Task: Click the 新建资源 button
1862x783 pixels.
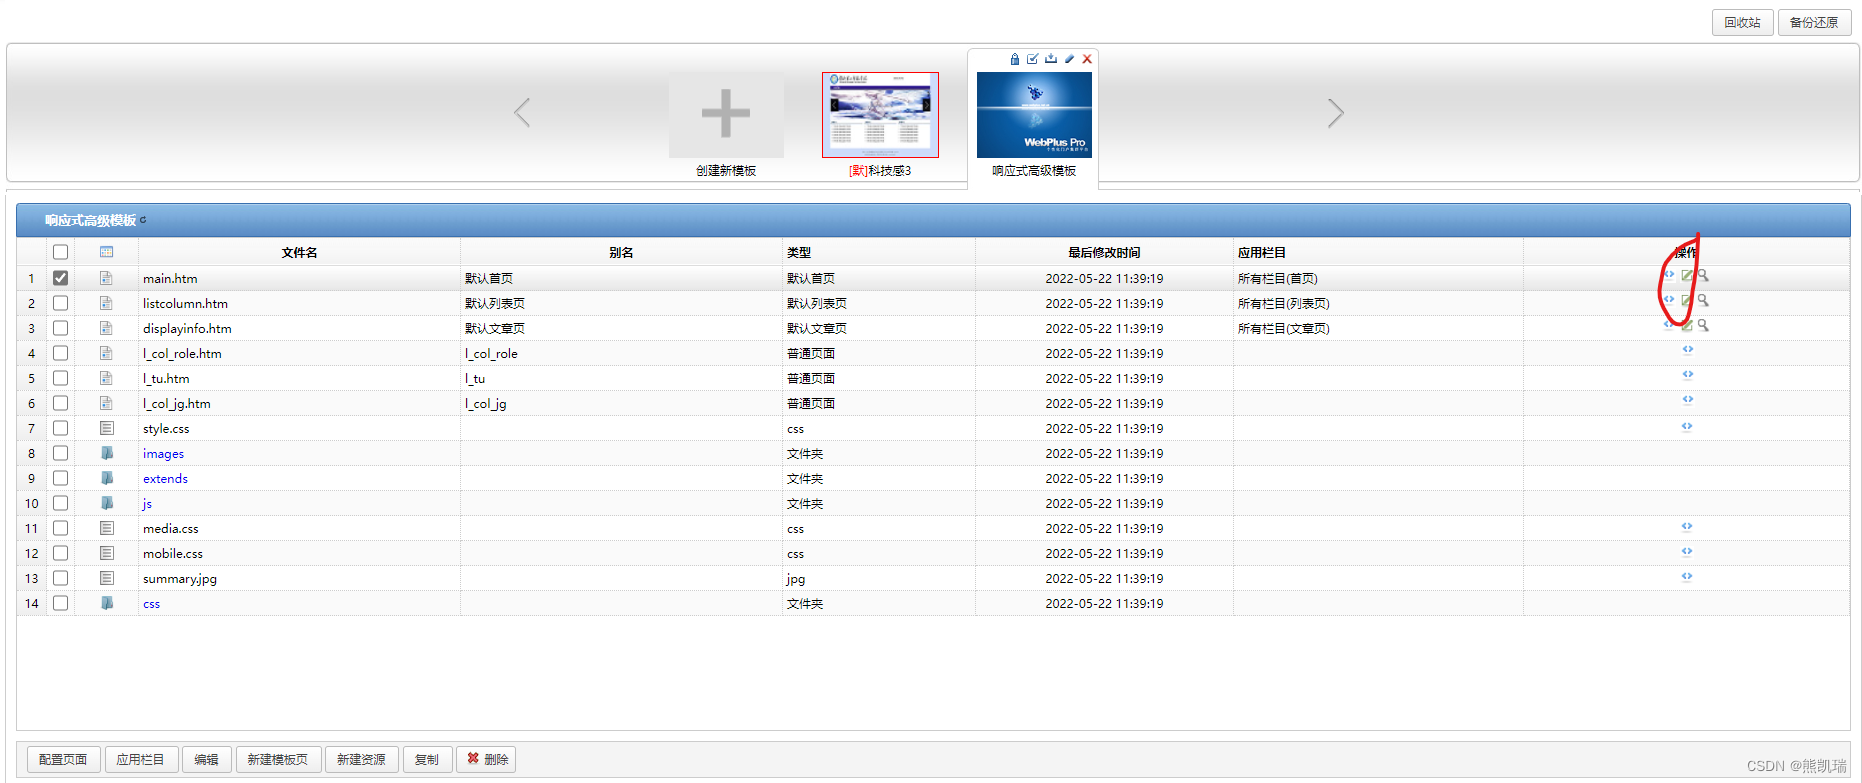Action: pos(361,759)
